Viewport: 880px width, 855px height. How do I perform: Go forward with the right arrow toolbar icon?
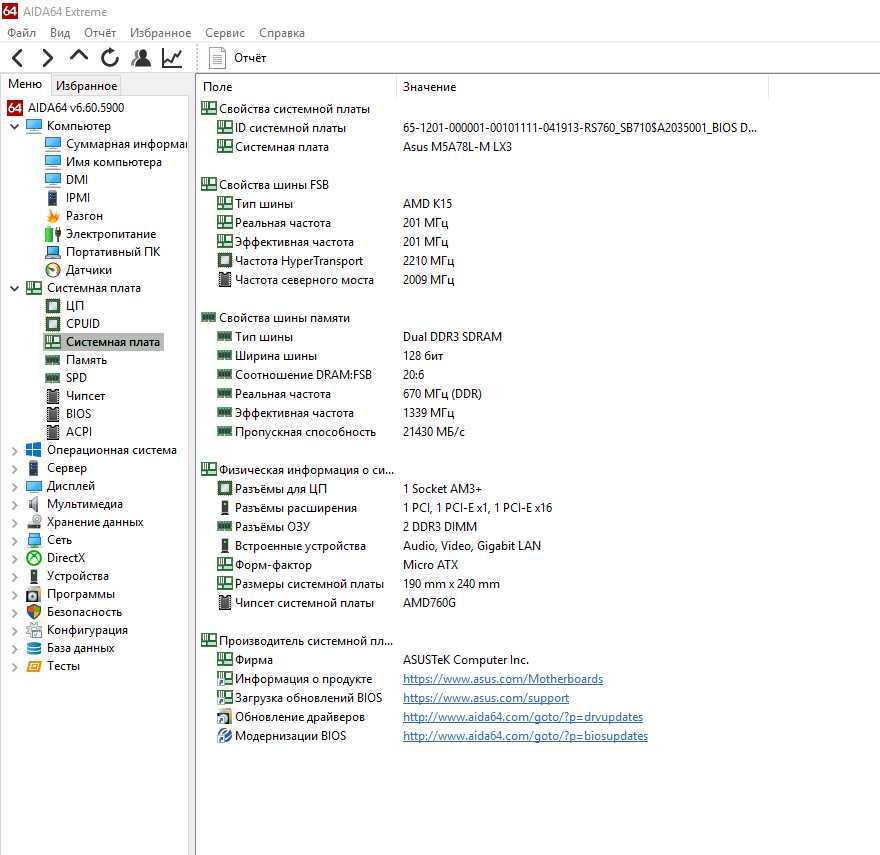[48, 58]
